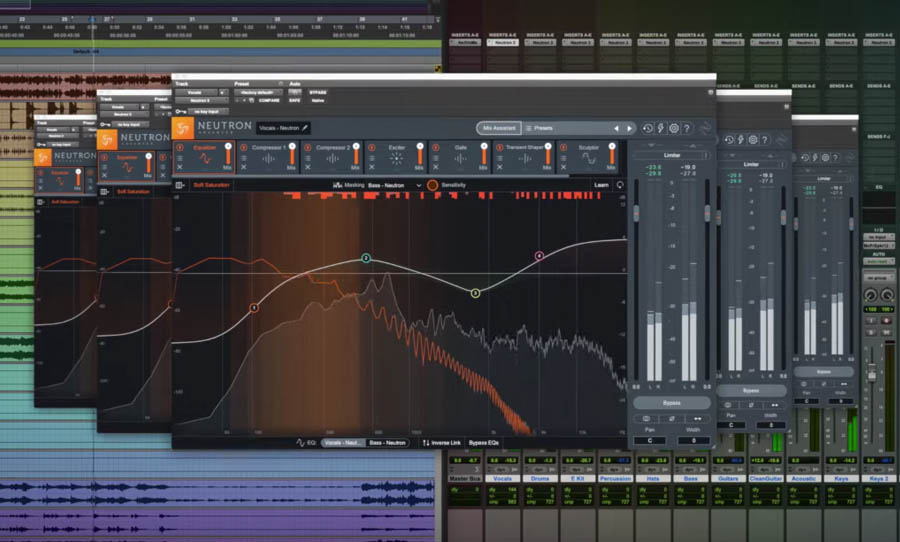900x542 pixels.
Task: Switch to Bass - Neutron EQ tab
Action: [x=387, y=443]
